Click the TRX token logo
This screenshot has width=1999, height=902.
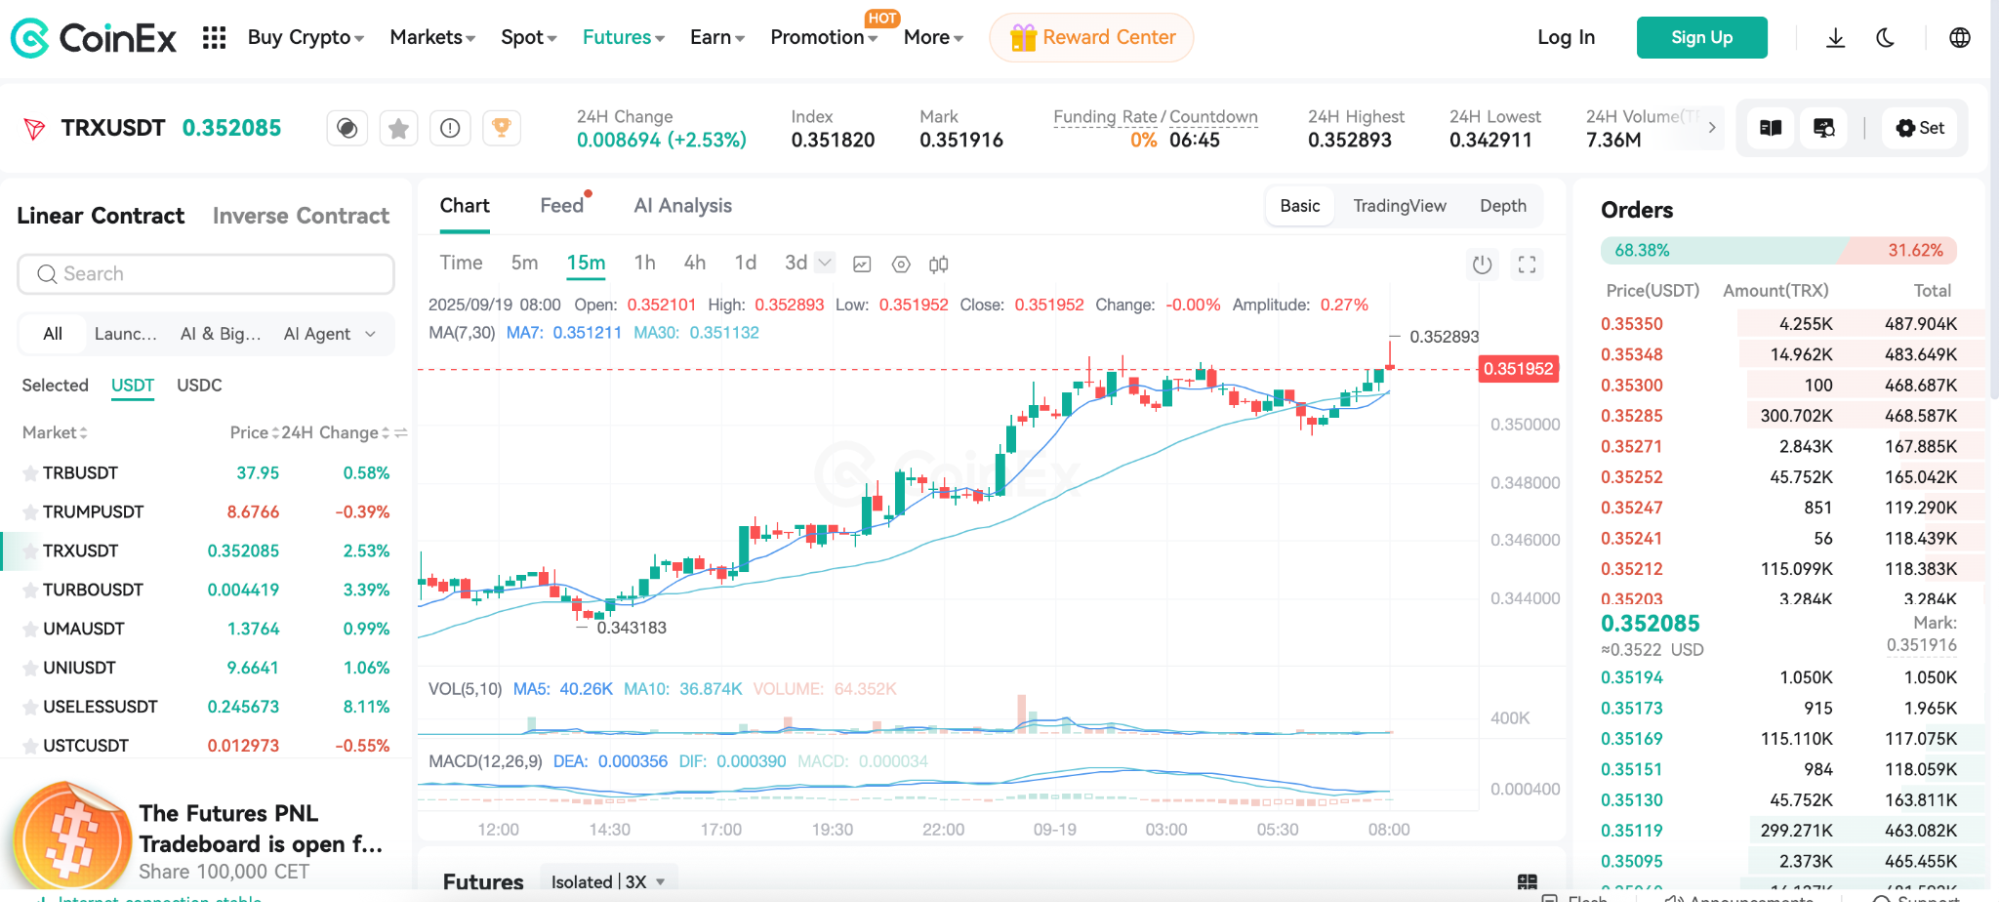point(34,128)
